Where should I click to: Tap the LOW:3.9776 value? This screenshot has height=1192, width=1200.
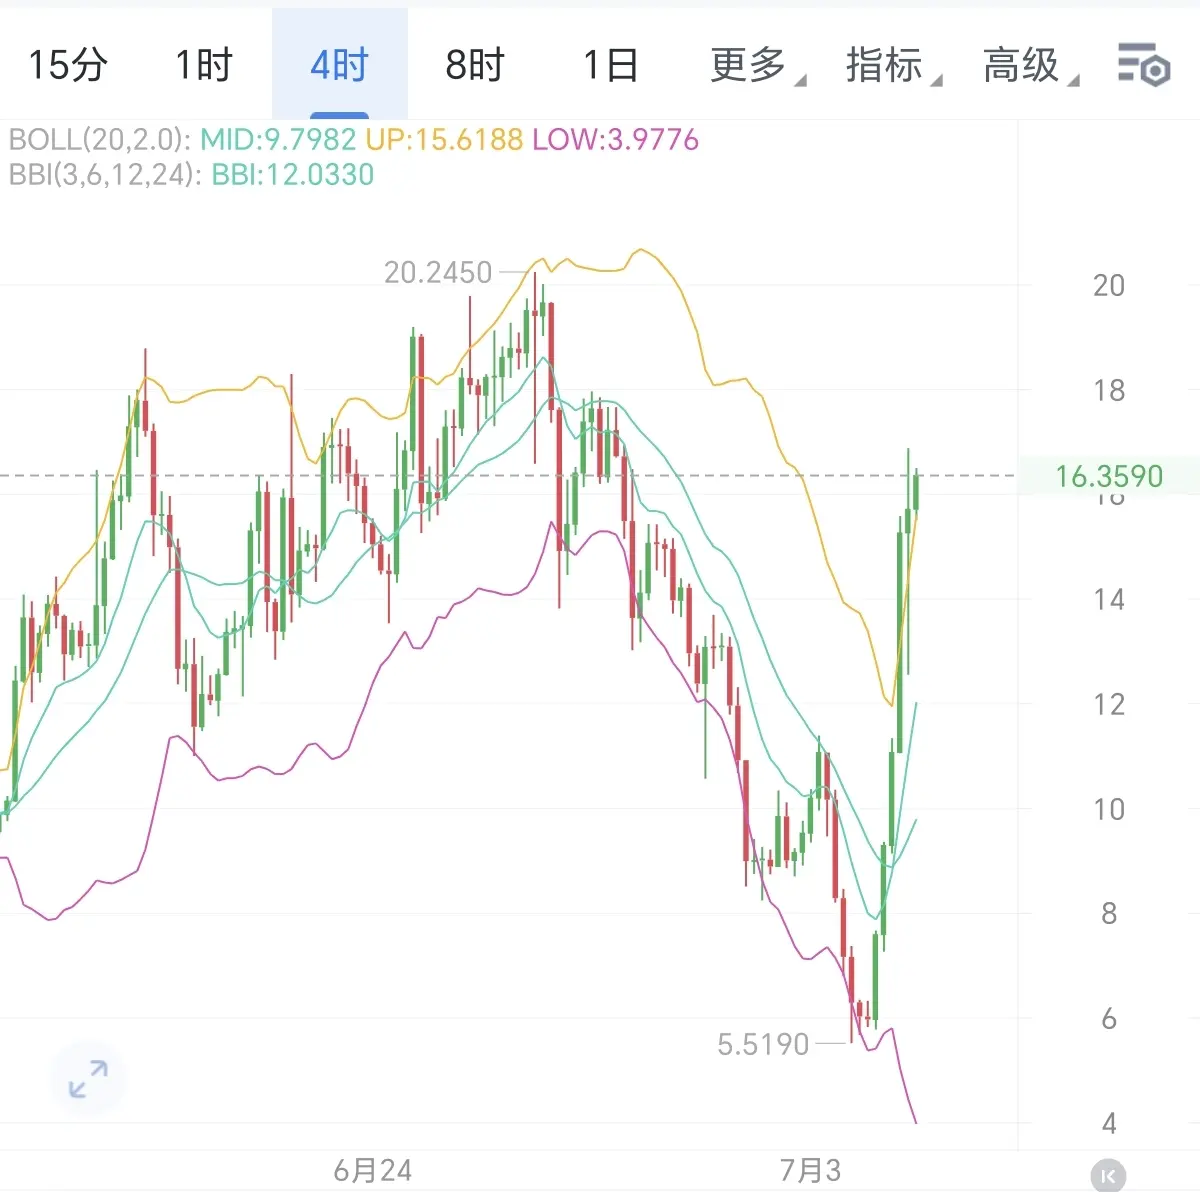tap(615, 139)
